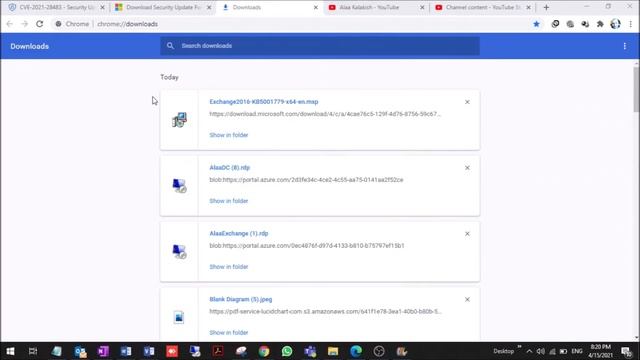The image size is (640, 360).
Task: Launch Outlook from the taskbar
Action: click(80, 351)
